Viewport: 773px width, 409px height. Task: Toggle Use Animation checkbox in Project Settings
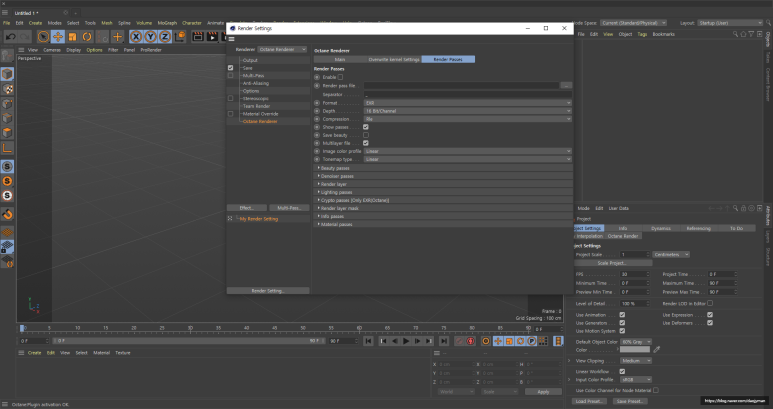point(622,315)
